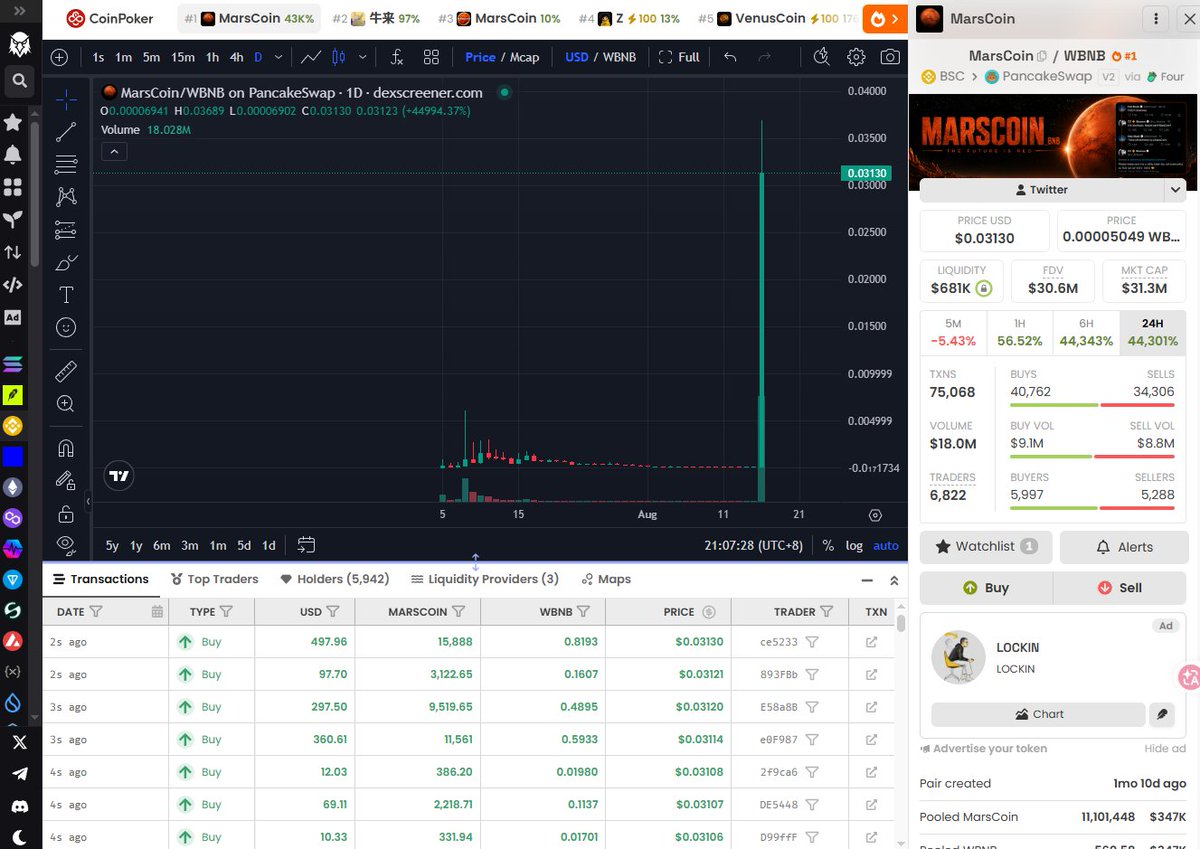This screenshot has height=849, width=1200.
Task: Switch chart to Mcap view
Action: pos(525,57)
